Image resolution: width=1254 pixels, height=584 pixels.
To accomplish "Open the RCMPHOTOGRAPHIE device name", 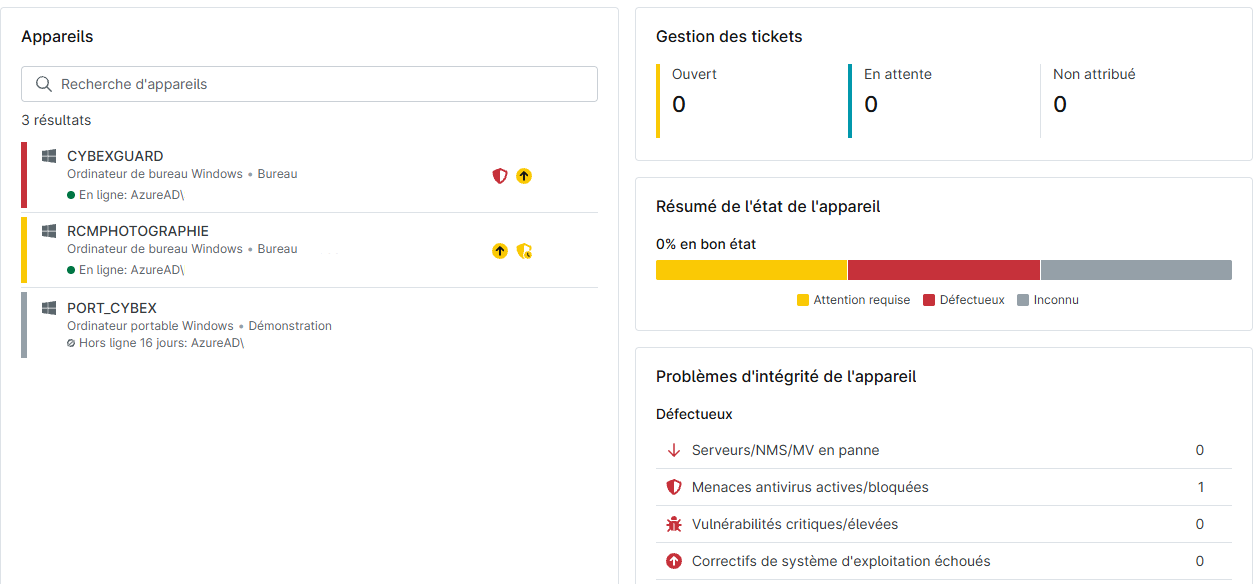I will [138, 231].
